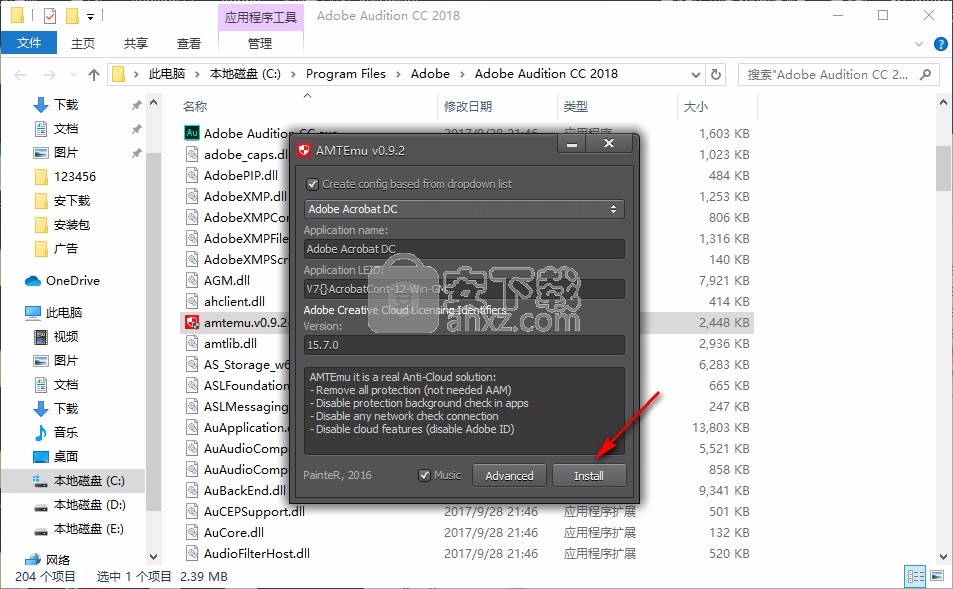Select the amtemu.v0.9.2 file icon
953x589 pixels.
coord(192,322)
